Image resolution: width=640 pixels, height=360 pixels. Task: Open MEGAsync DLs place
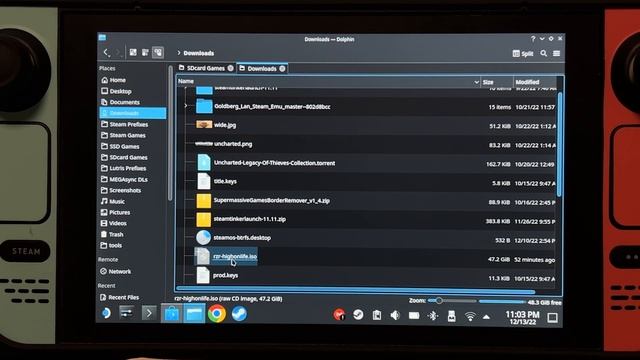click(124, 179)
